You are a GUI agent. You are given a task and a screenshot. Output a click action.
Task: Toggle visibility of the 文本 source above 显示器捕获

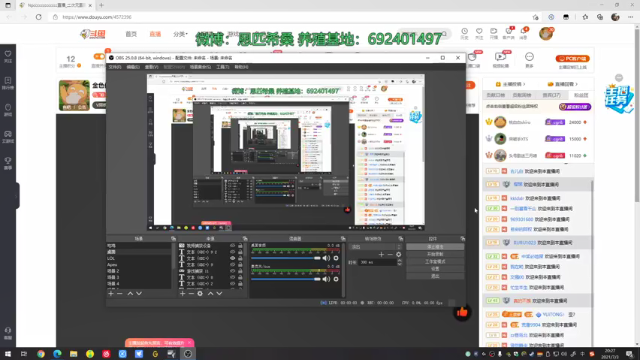tap(233, 264)
